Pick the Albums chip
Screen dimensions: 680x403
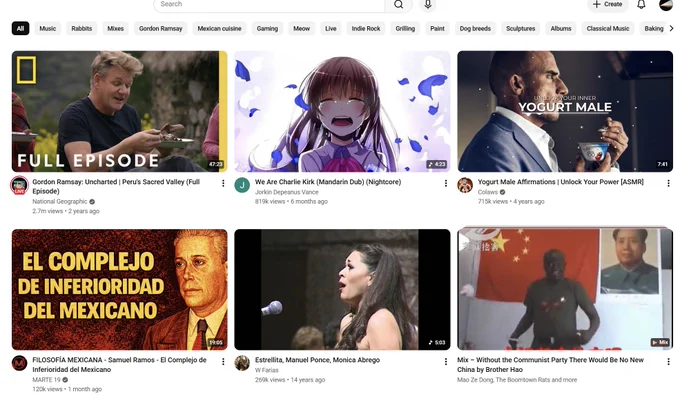(x=561, y=29)
